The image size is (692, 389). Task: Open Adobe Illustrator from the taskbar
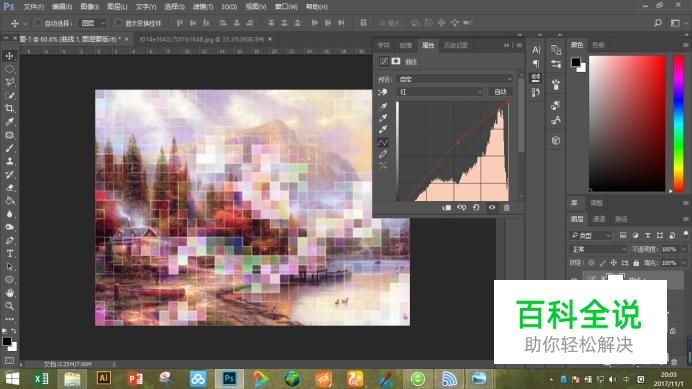point(104,378)
